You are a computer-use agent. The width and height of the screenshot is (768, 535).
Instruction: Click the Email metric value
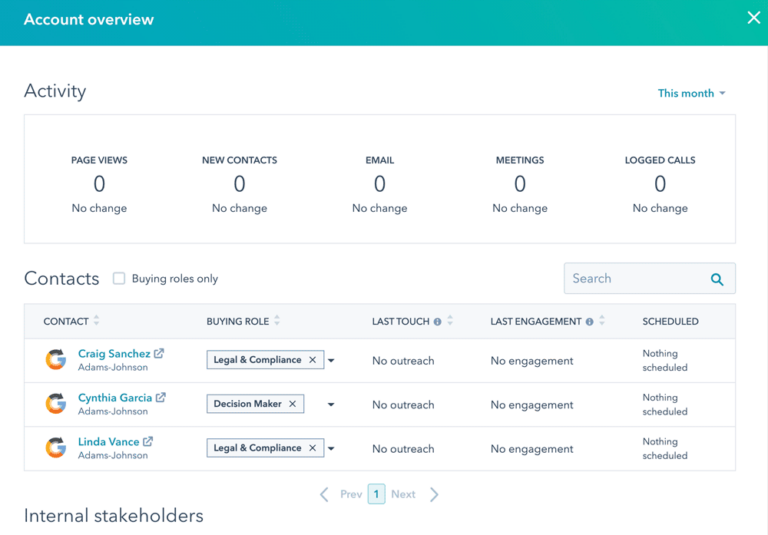click(380, 184)
